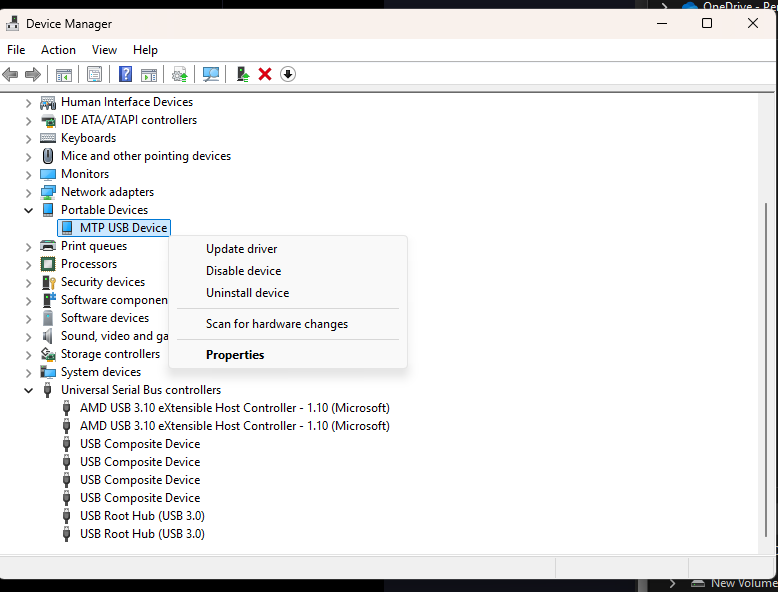Click the Help toolbar icon
The image size is (778, 592).
pos(126,74)
